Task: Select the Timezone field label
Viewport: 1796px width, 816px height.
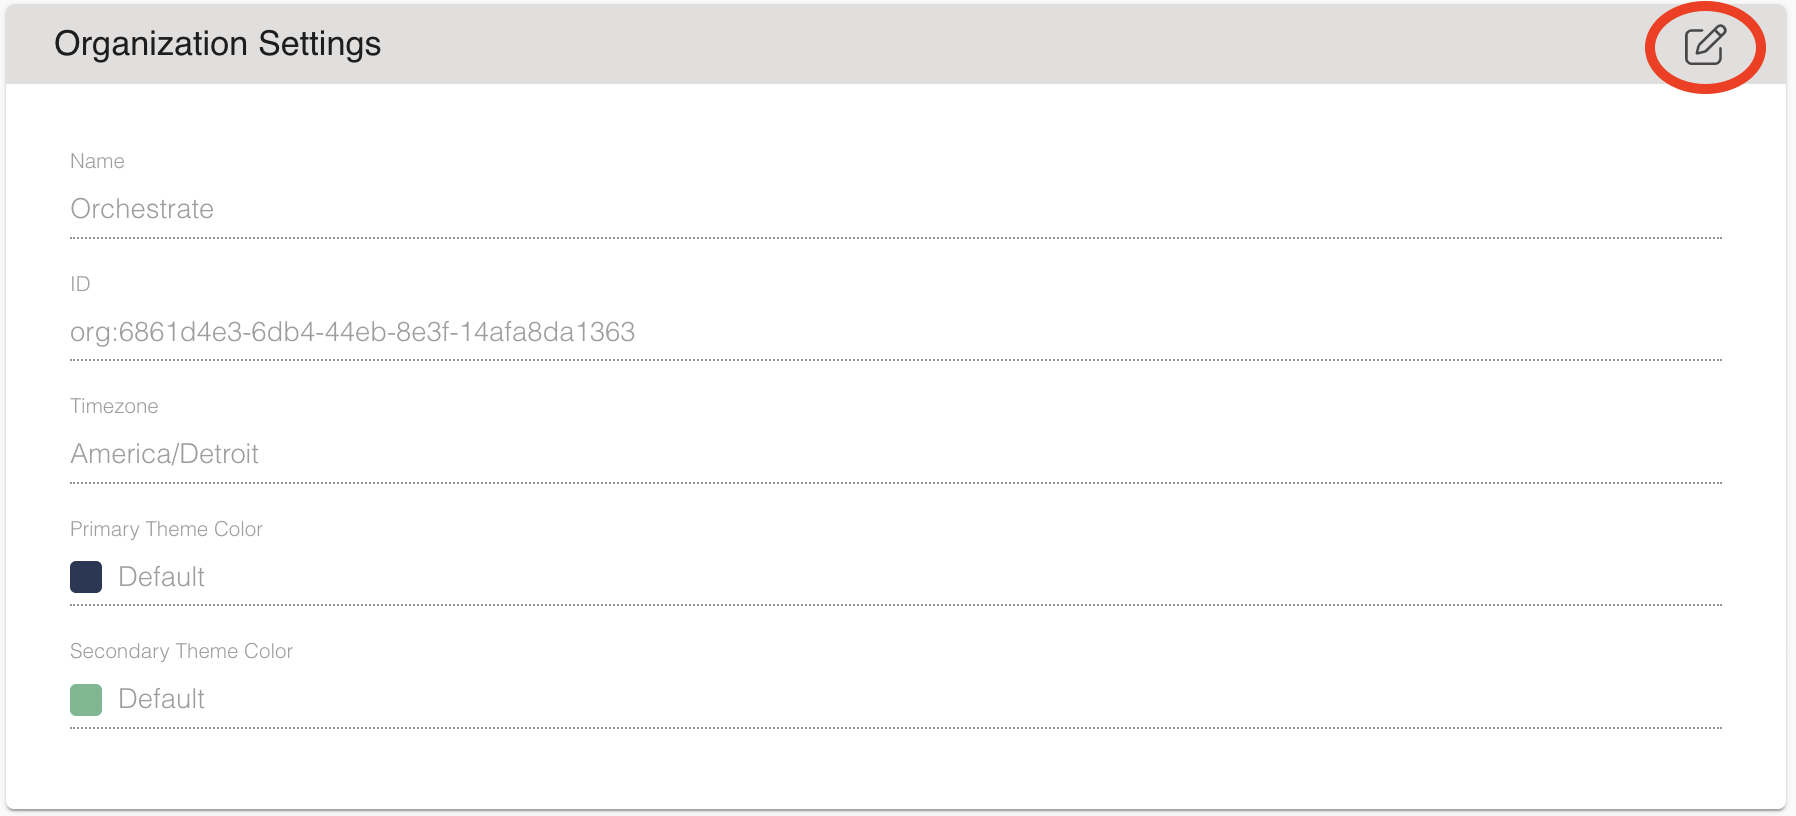Action: [114, 406]
